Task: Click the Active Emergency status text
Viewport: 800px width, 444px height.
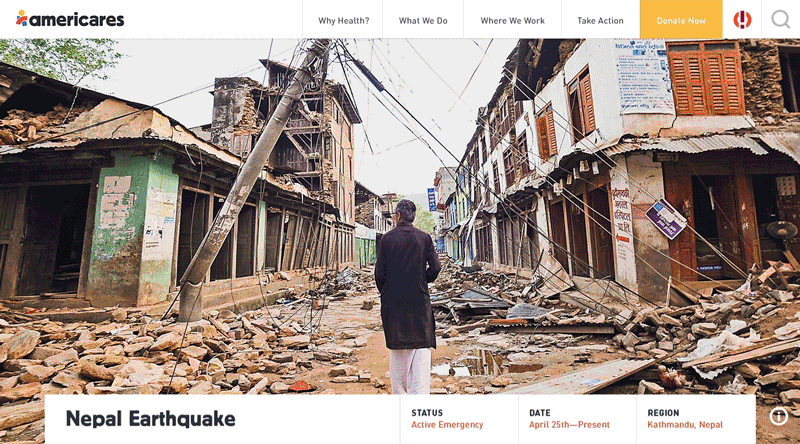Action: [447, 425]
